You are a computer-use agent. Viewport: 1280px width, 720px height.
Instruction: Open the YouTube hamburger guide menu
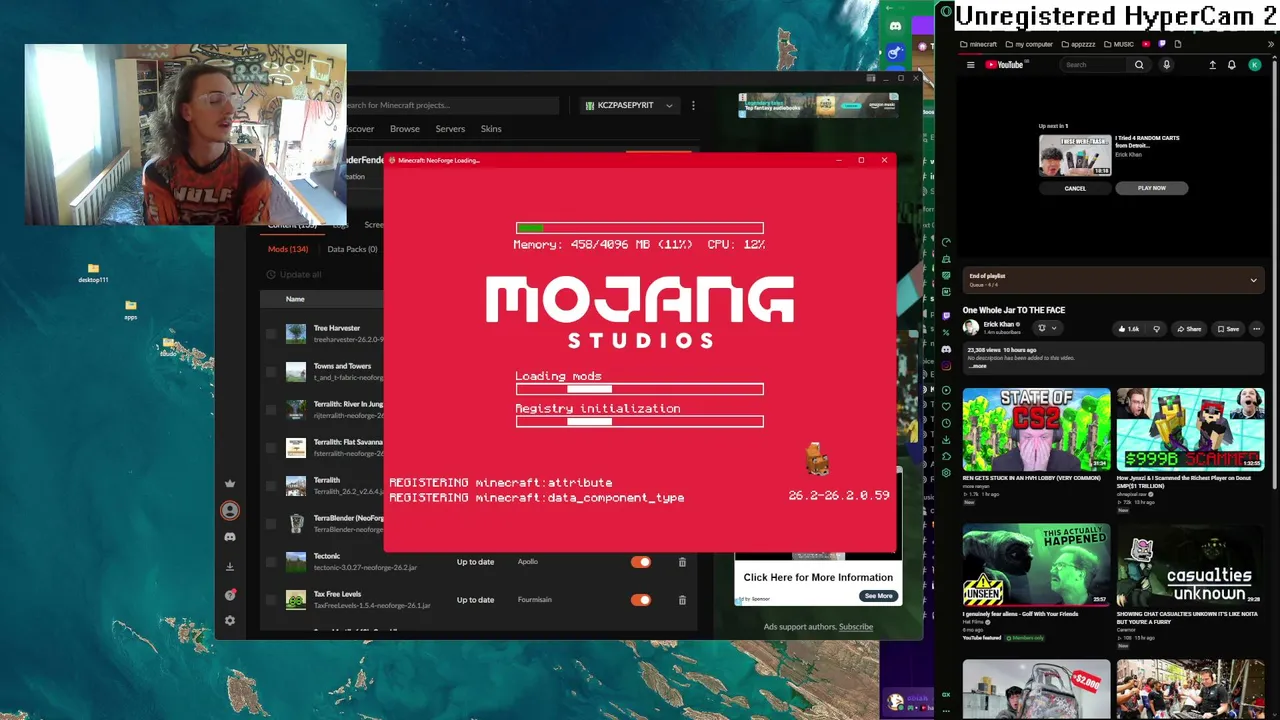click(970, 65)
